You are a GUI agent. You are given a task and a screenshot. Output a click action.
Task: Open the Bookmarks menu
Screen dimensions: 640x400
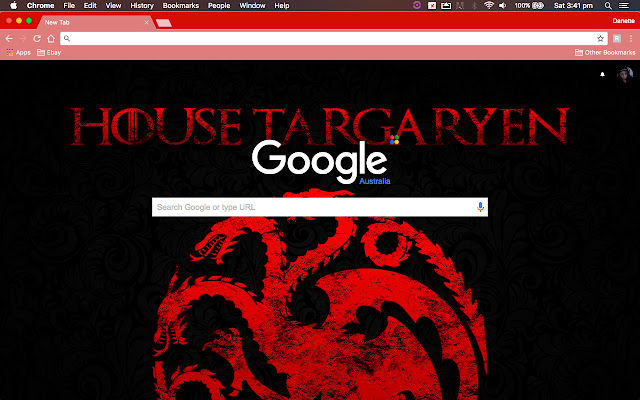tap(181, 5)
